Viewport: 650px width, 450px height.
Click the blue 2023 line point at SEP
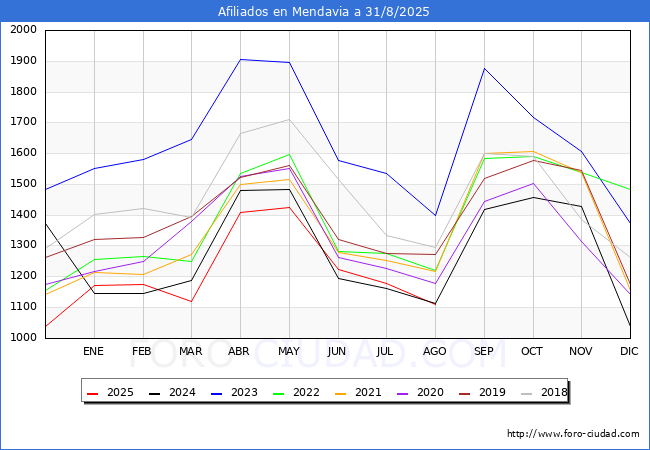click(x=484, y=68)
